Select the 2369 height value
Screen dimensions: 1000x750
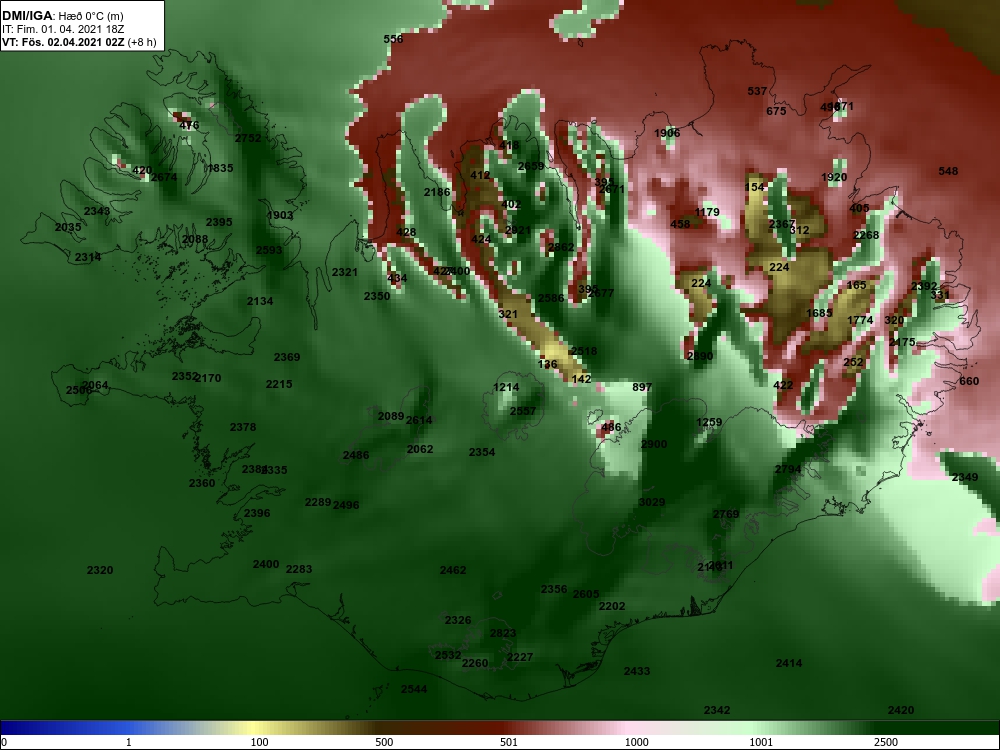[287, 357]
